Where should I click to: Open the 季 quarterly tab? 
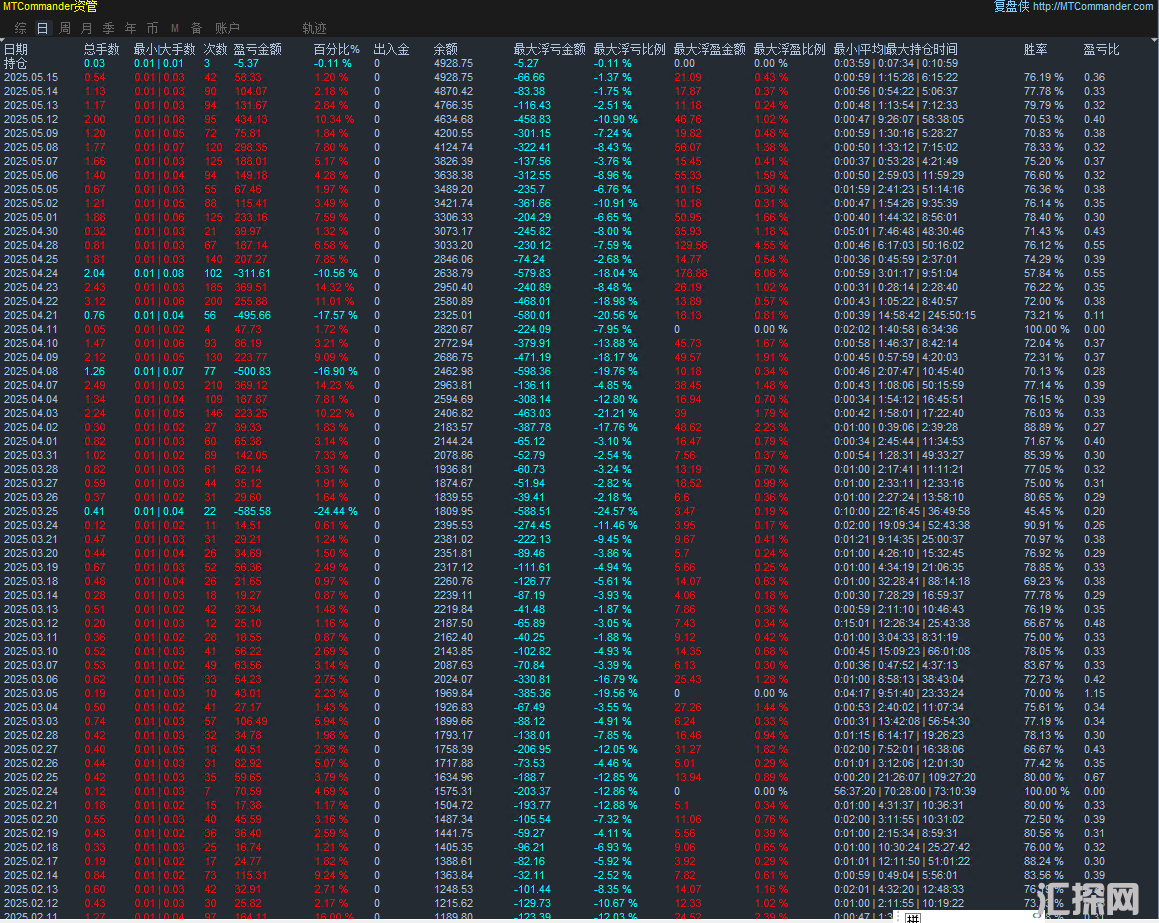(108, 28)
